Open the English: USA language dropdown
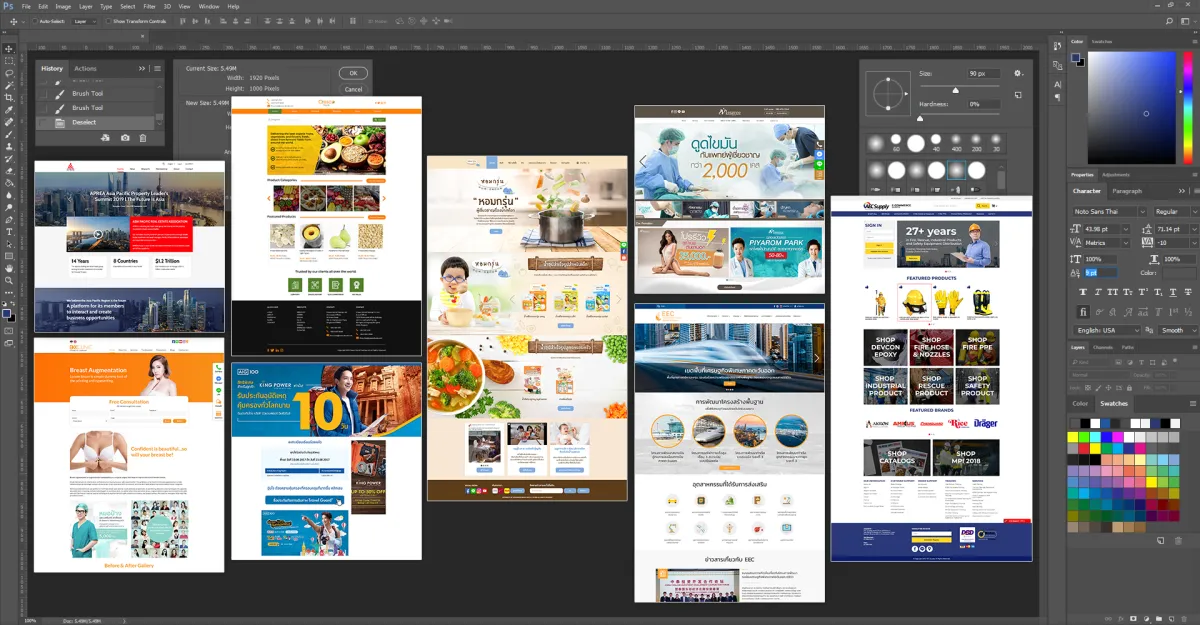Image resolution: width=1200 pixels, height=625 pixels. click(x=1108, y=330)
